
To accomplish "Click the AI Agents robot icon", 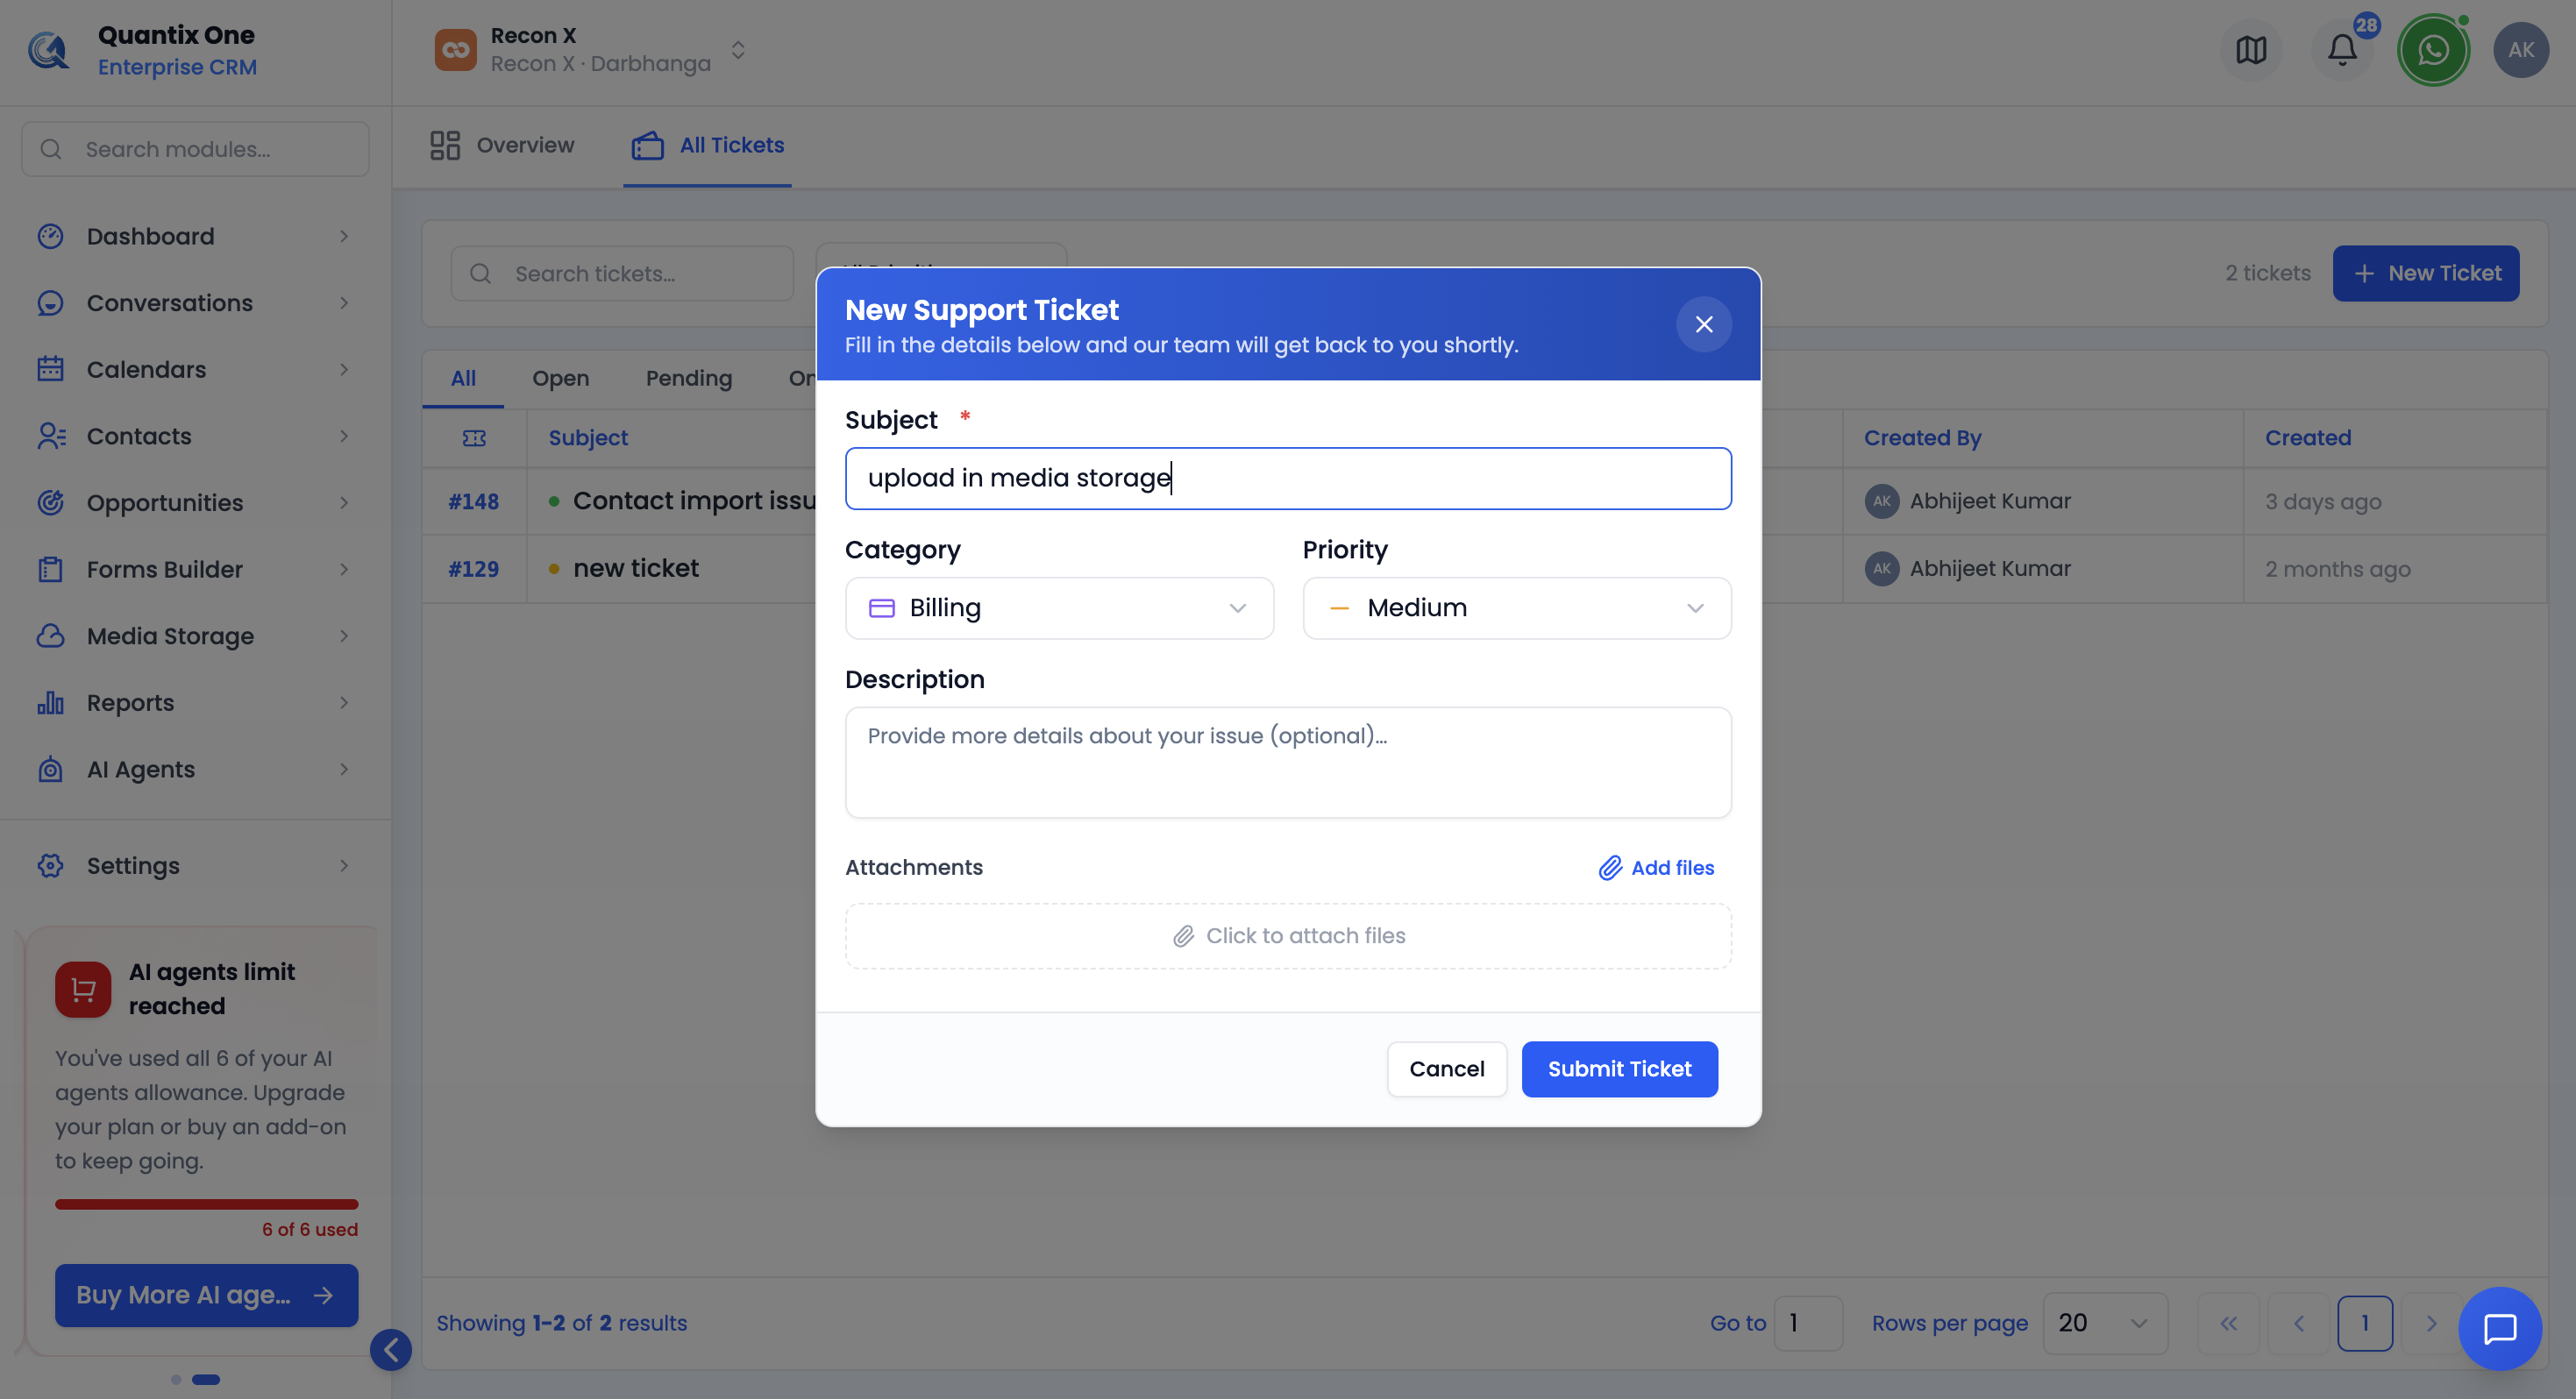I will click(50, 769).
